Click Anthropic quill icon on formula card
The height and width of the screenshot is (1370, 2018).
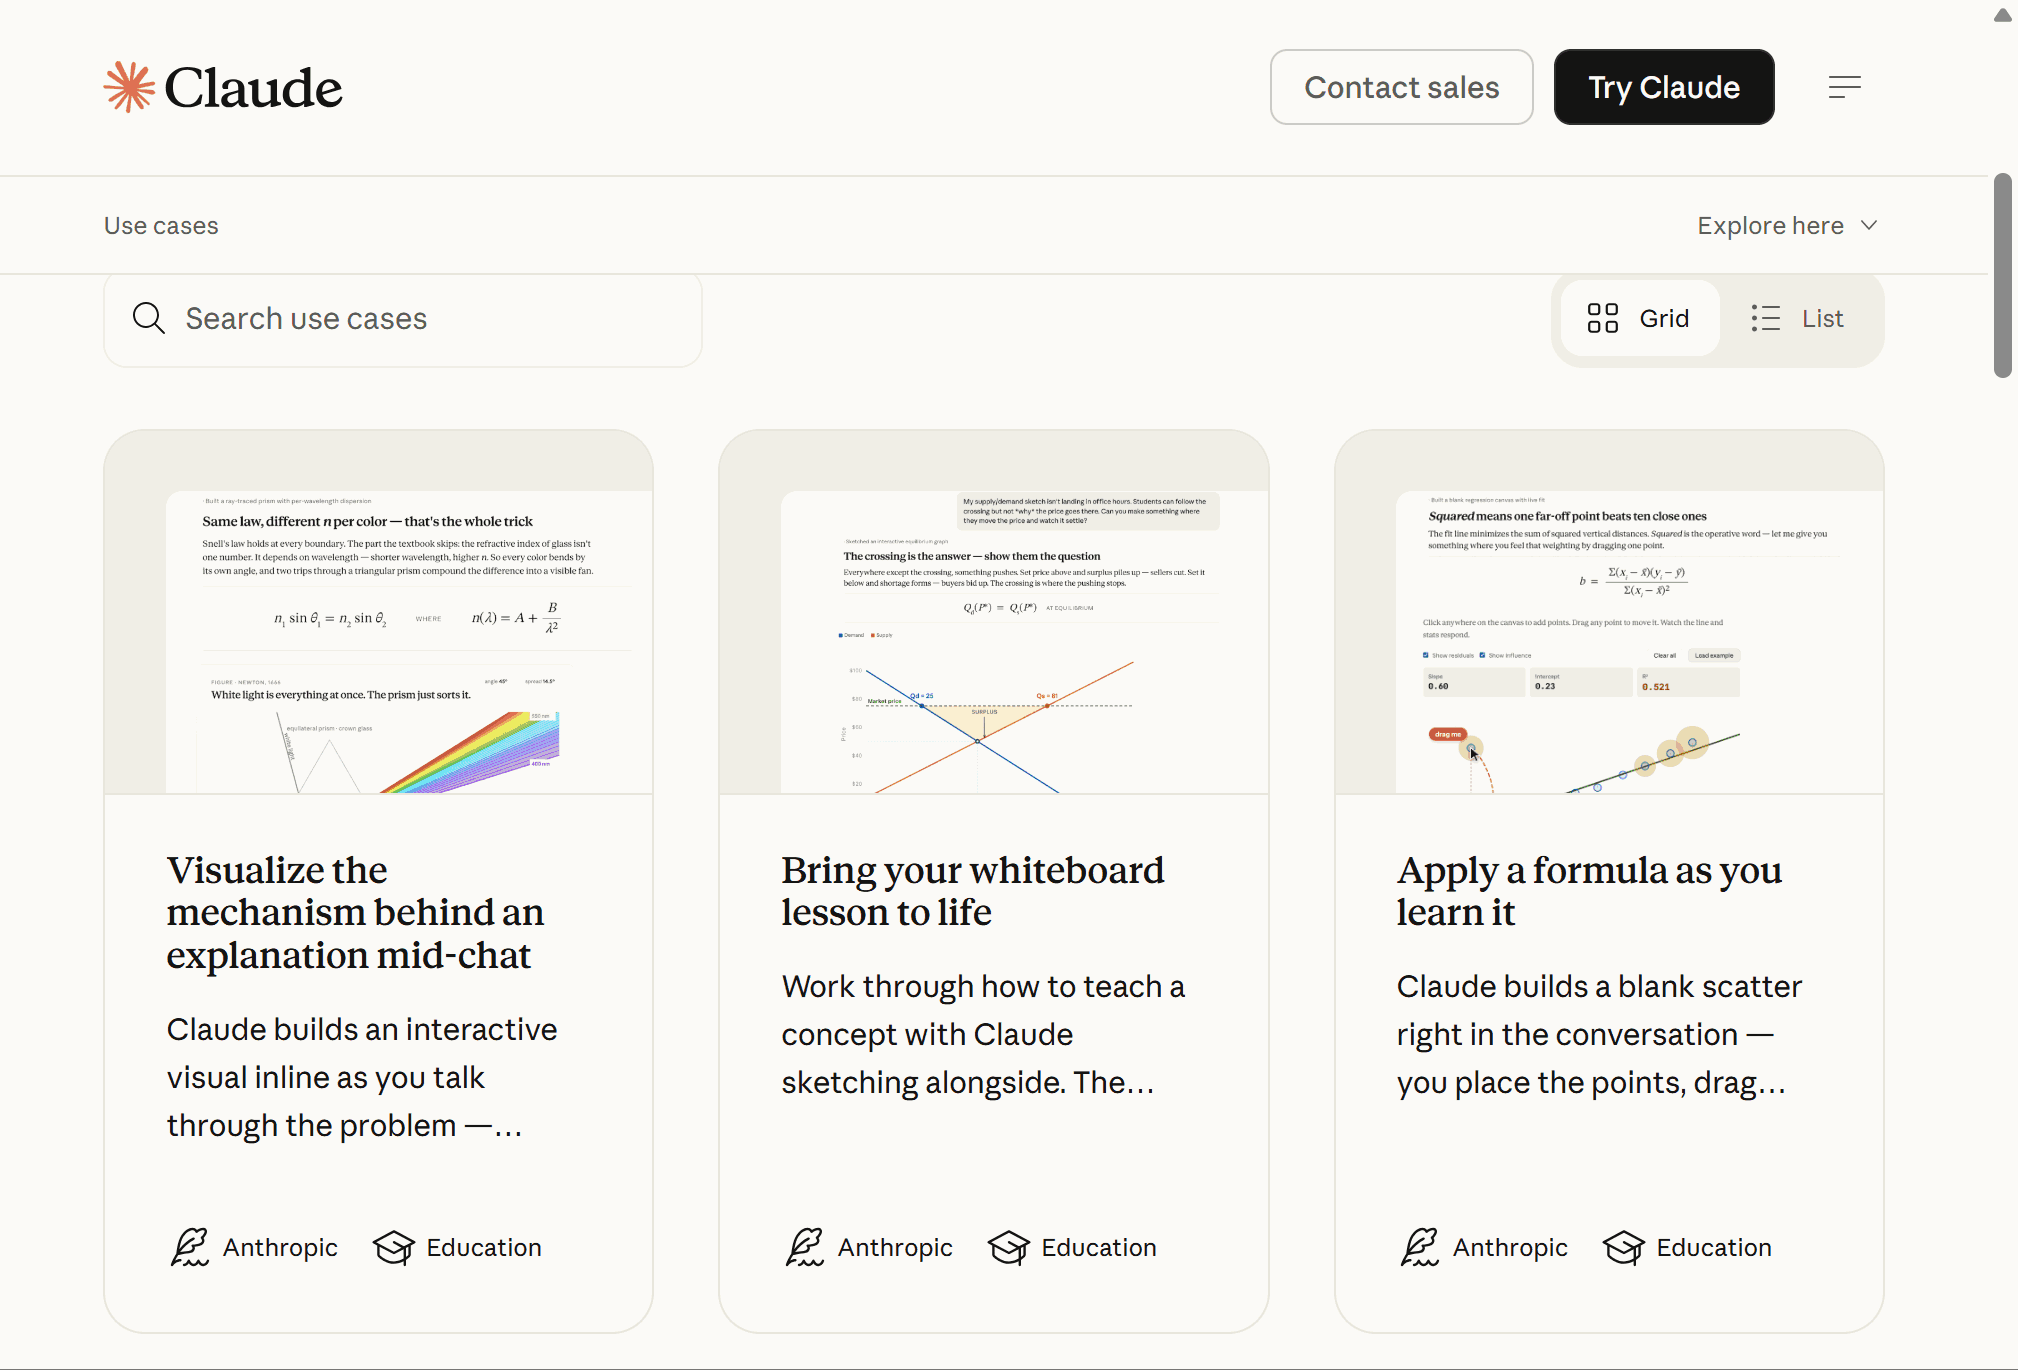(1419, 1247)
